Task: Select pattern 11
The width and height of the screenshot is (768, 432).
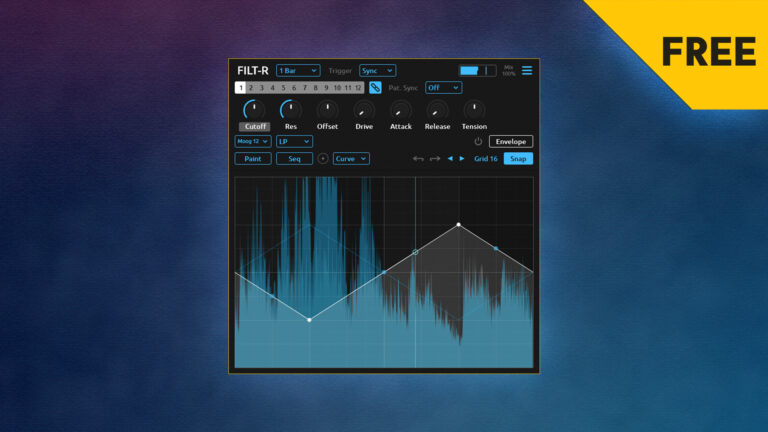Action: tap(348, 88)
